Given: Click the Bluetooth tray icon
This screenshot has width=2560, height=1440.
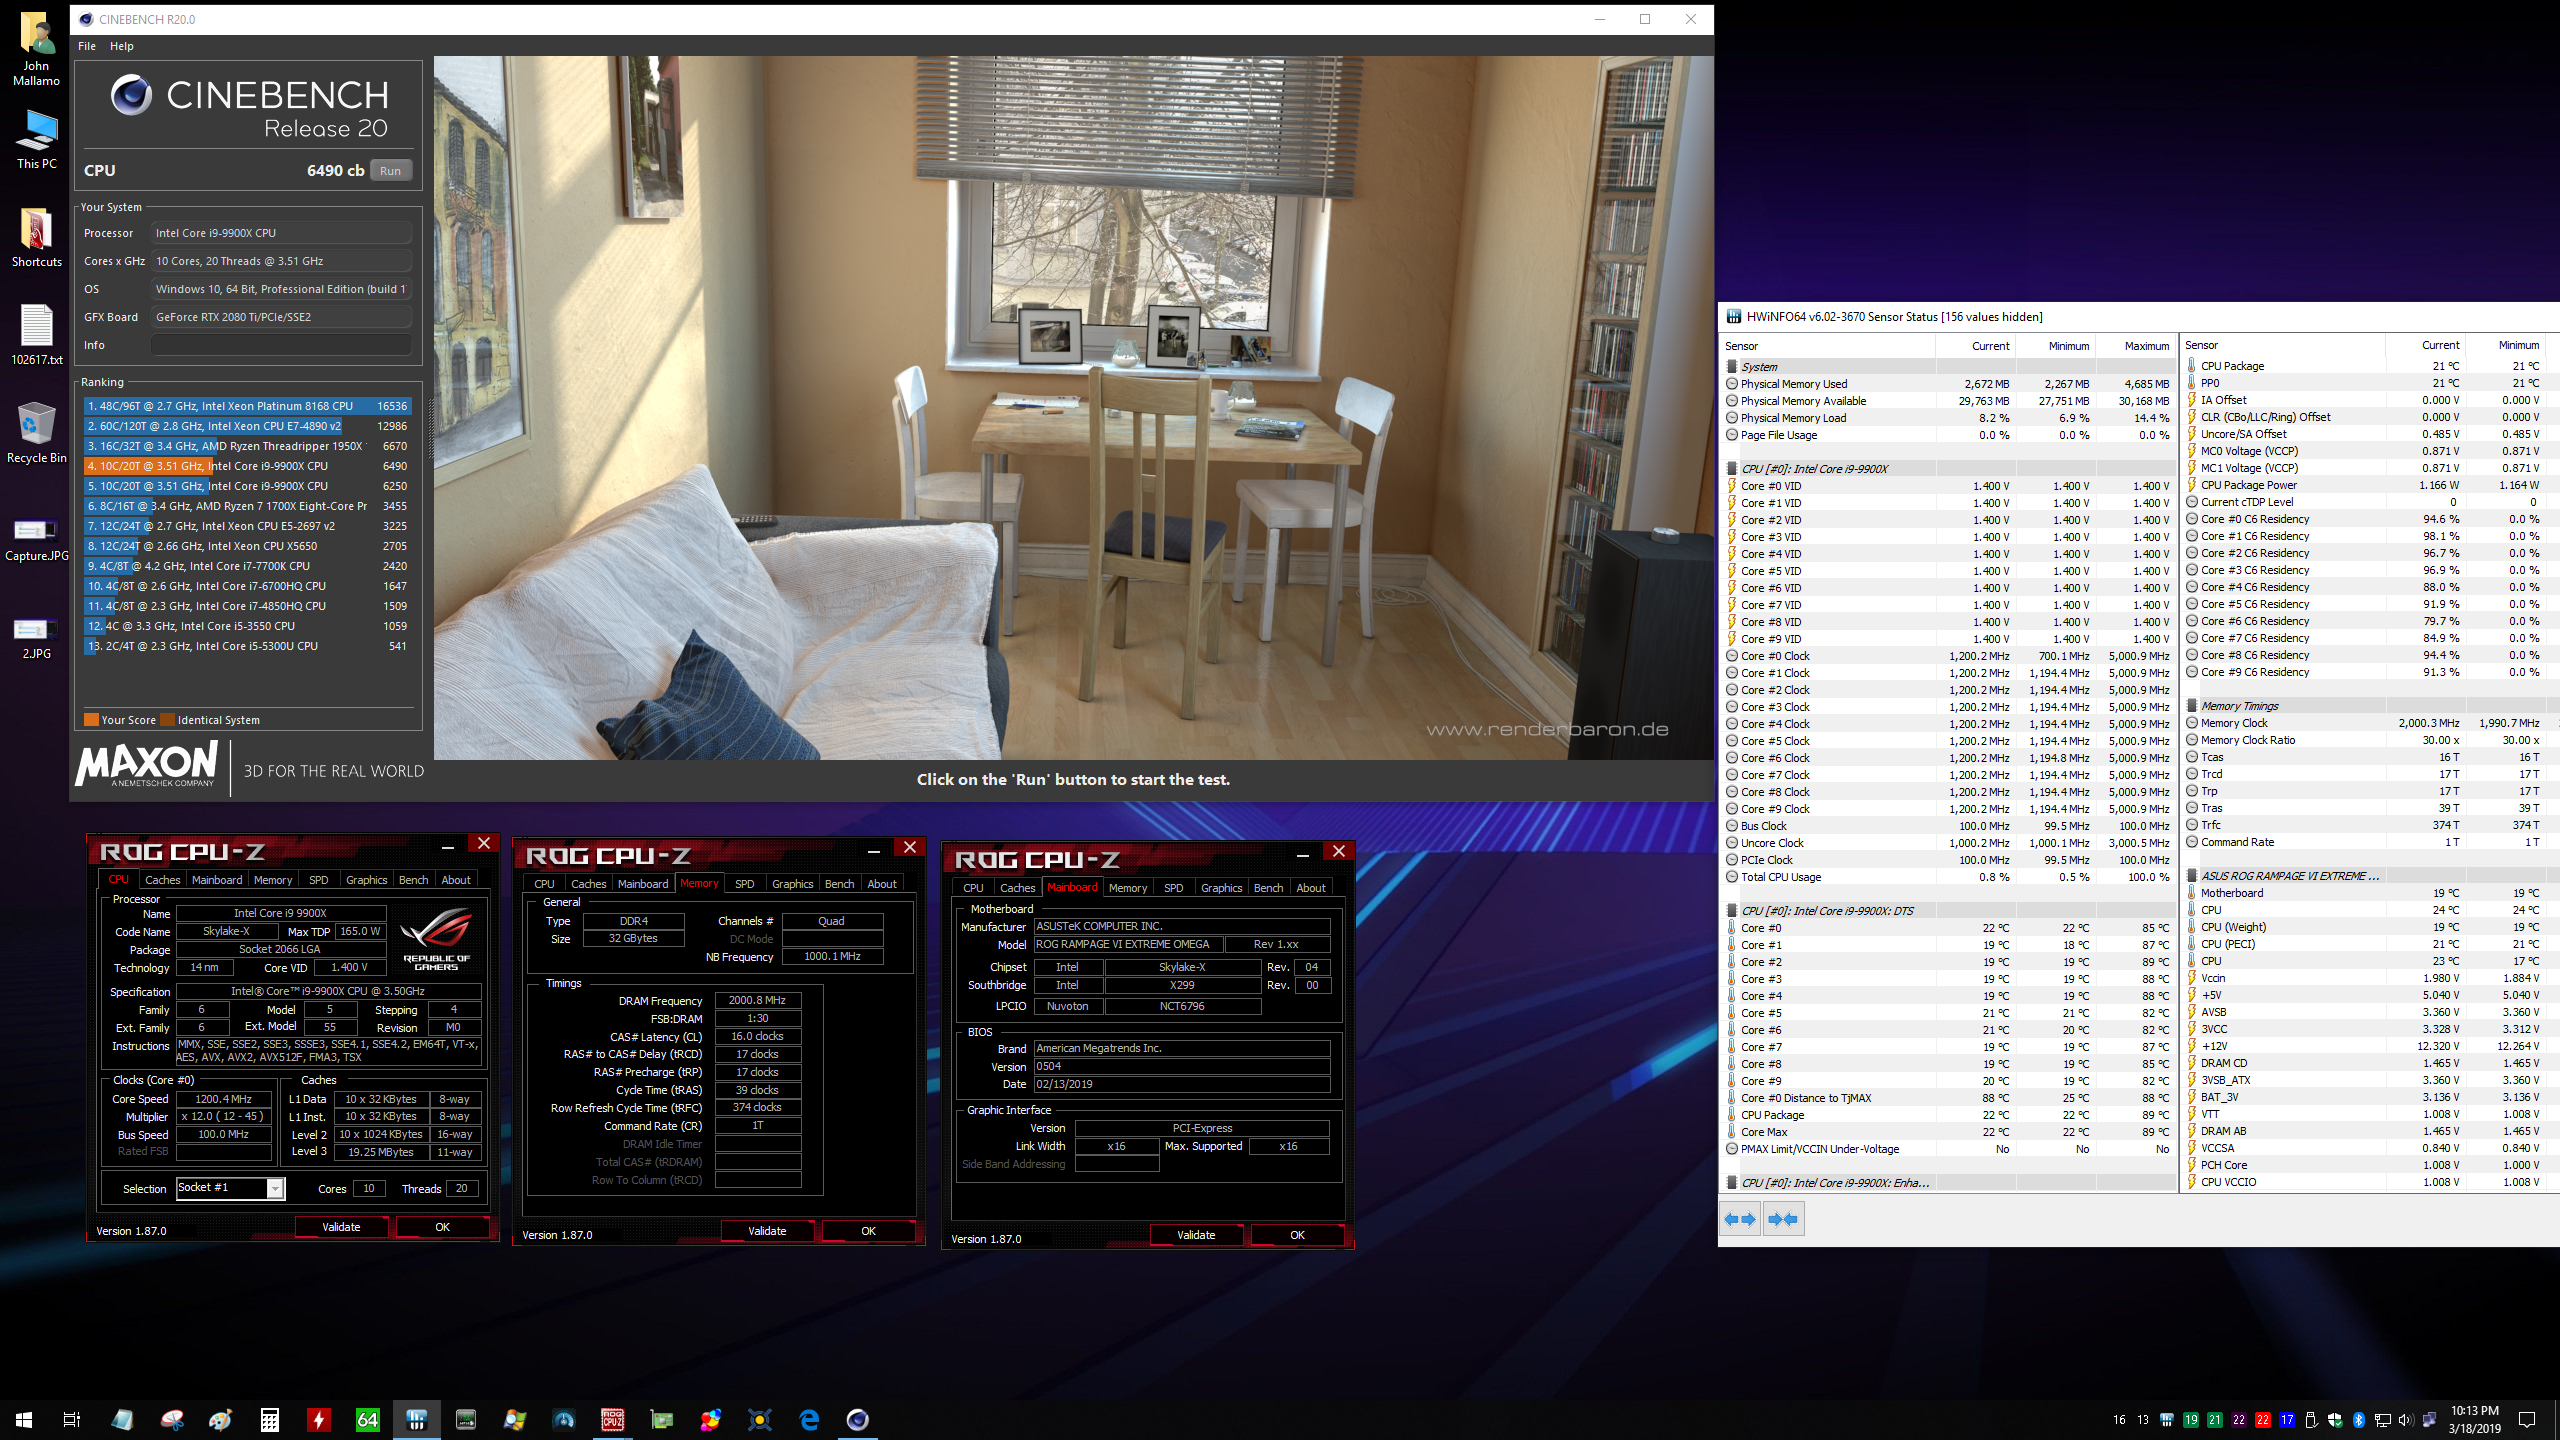Looking at the screenshot, I should click(x=2358, y=1420).
